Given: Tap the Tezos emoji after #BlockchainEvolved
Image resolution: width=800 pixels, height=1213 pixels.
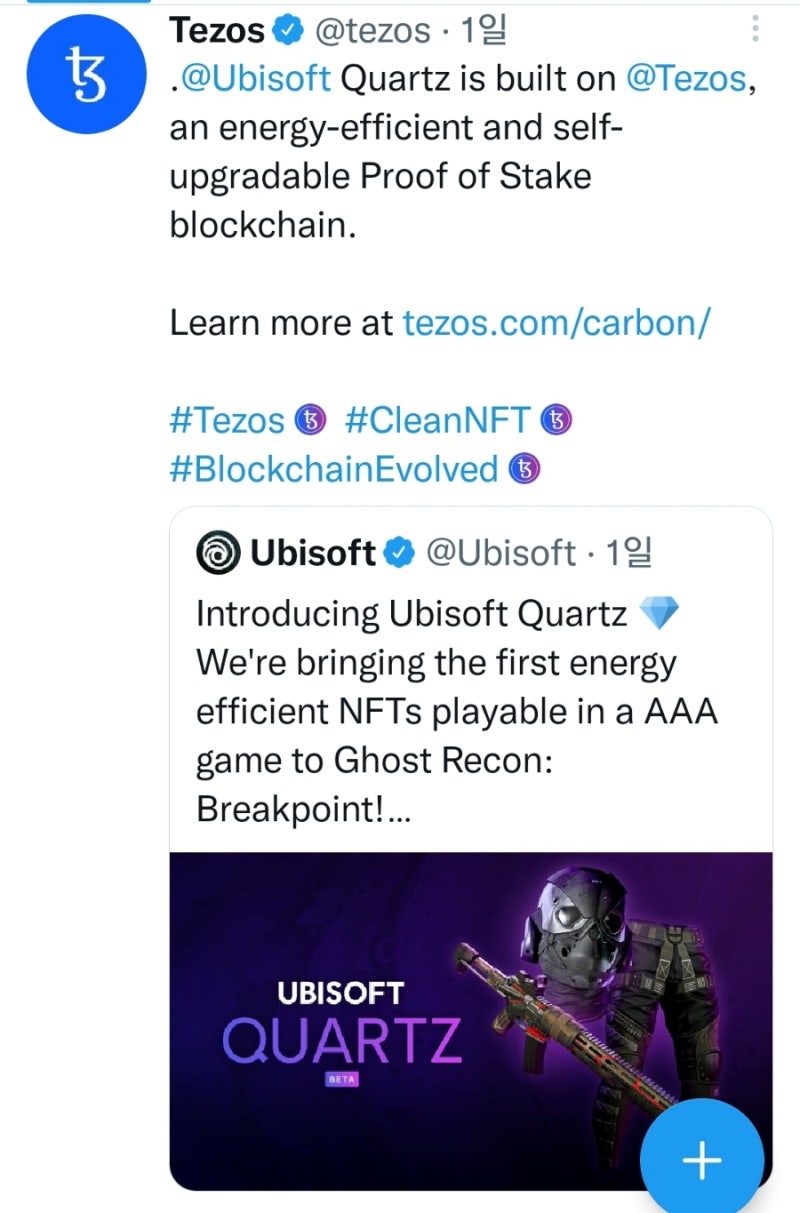Looking at the screenshot, I should coord(525,468).
